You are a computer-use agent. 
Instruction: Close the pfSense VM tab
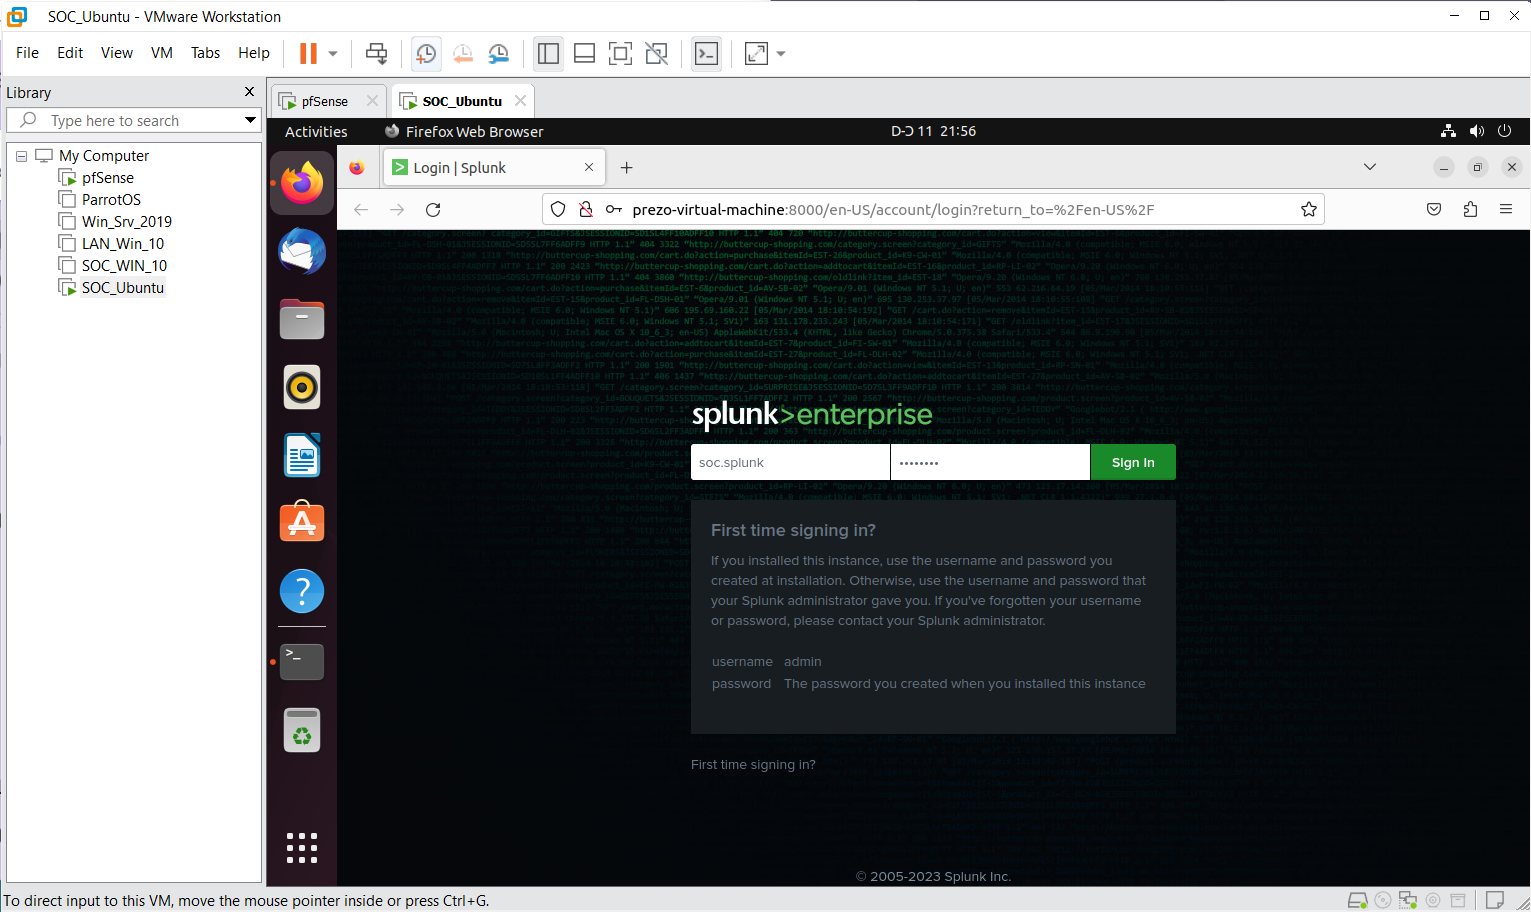click(372, 100)
